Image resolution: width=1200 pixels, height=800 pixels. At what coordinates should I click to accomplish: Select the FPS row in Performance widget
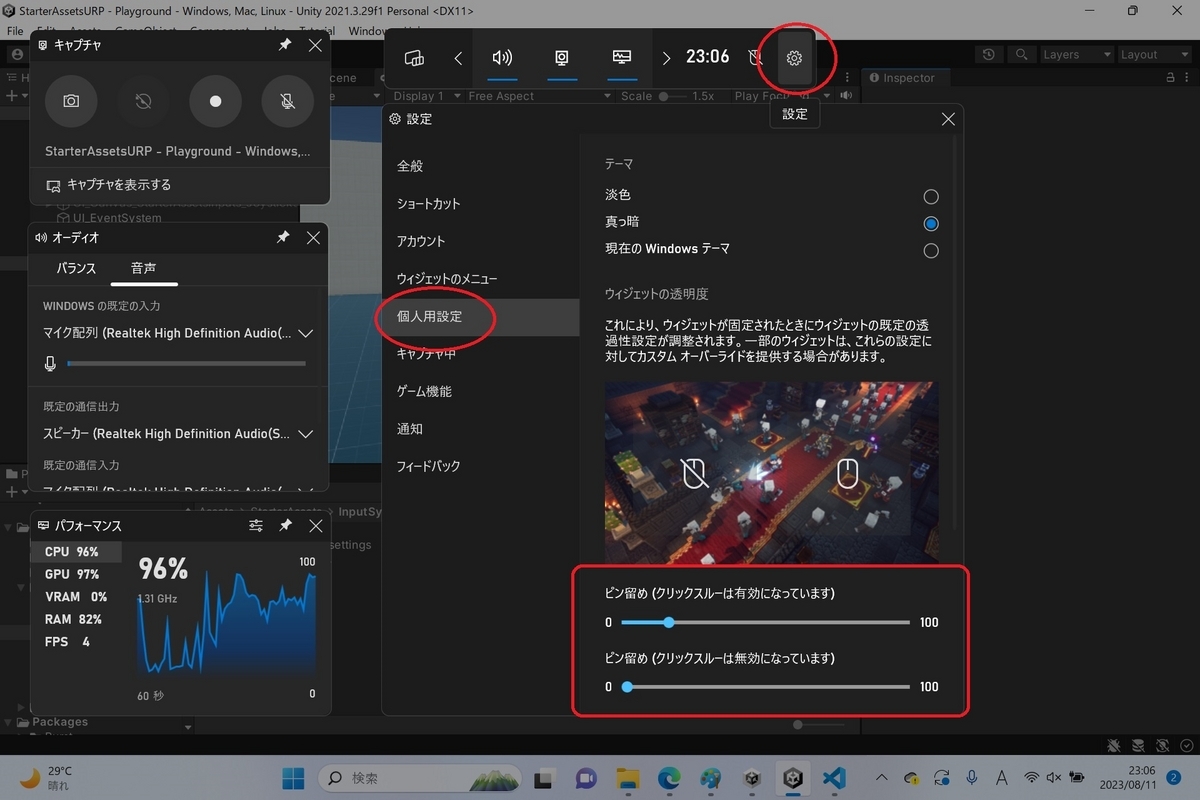click(x=76, y=642)
